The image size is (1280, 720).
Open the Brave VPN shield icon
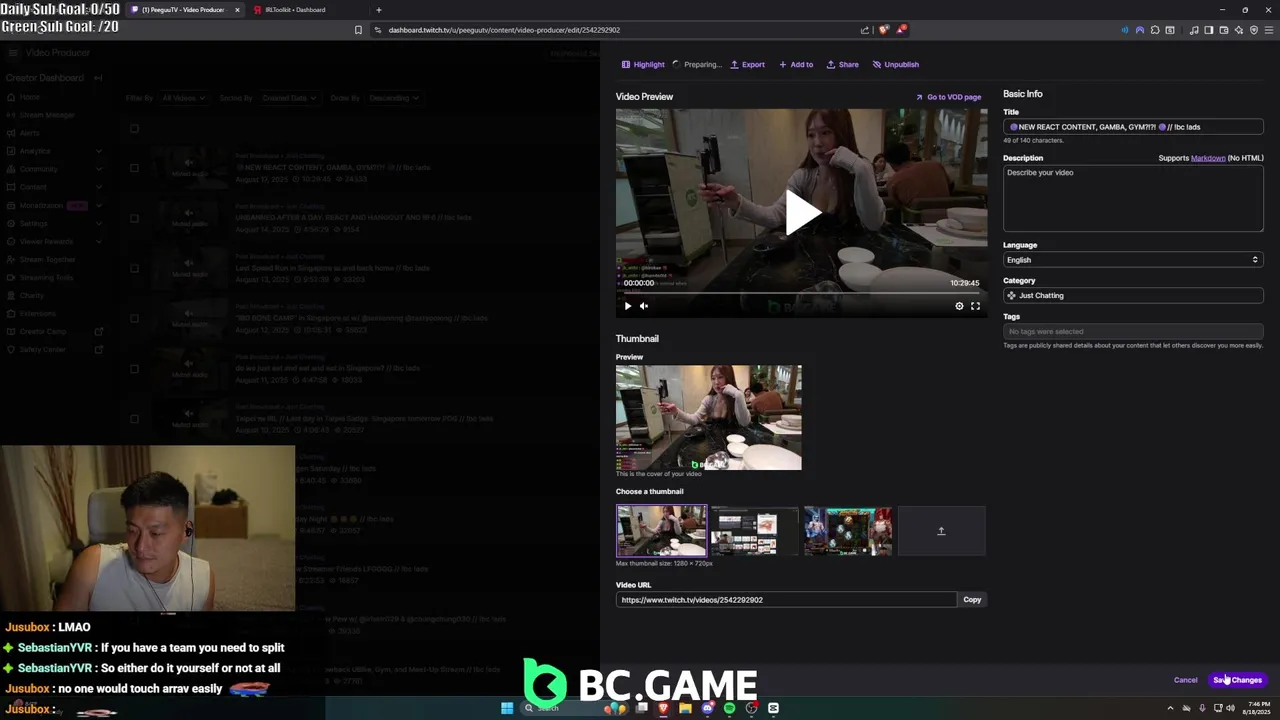point(1254,30)
